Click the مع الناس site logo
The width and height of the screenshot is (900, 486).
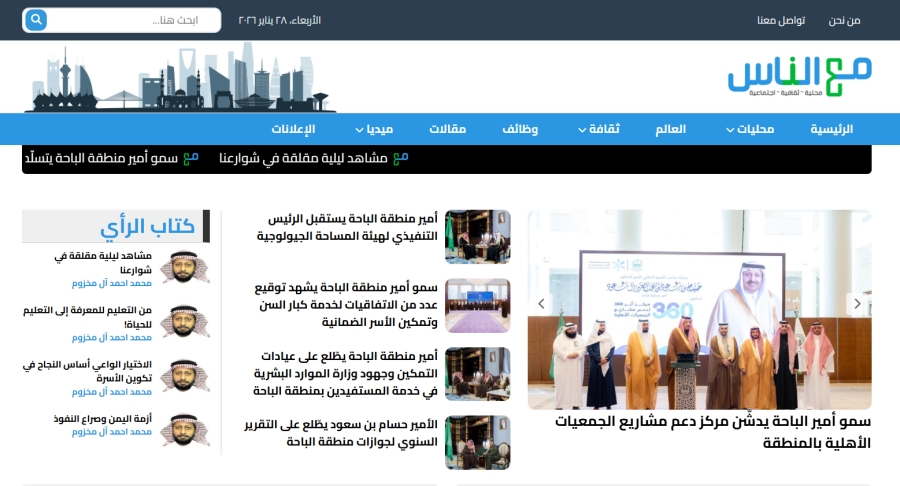799,76
